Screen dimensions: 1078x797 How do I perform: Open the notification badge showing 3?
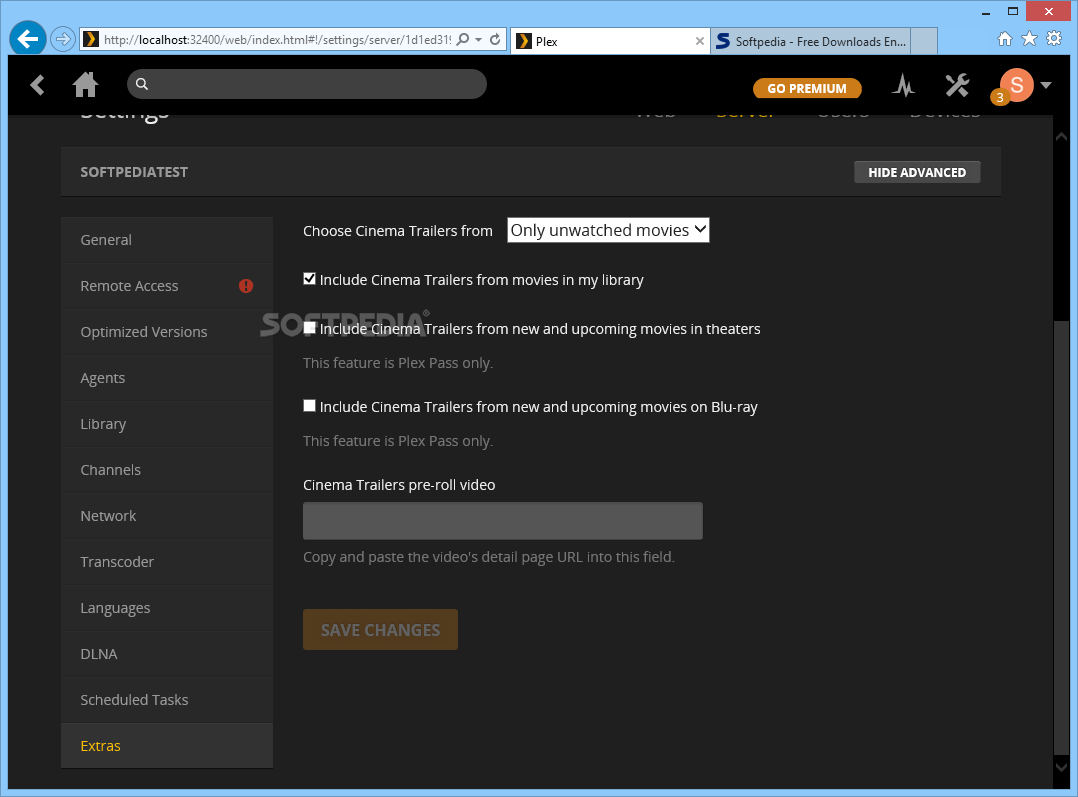coord(1000,98)
